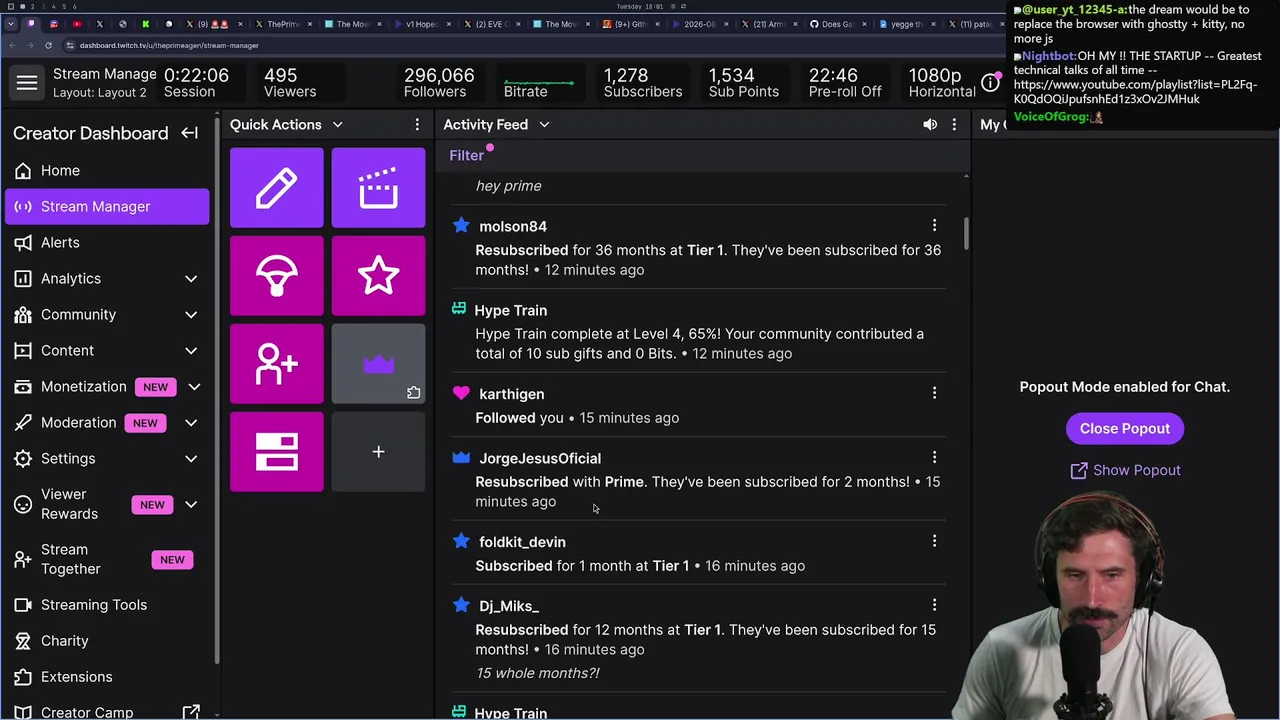Click the Show Popout link
This screenshot has width=1280, height=720.
pyautogui.click(x=1125, y=470)
